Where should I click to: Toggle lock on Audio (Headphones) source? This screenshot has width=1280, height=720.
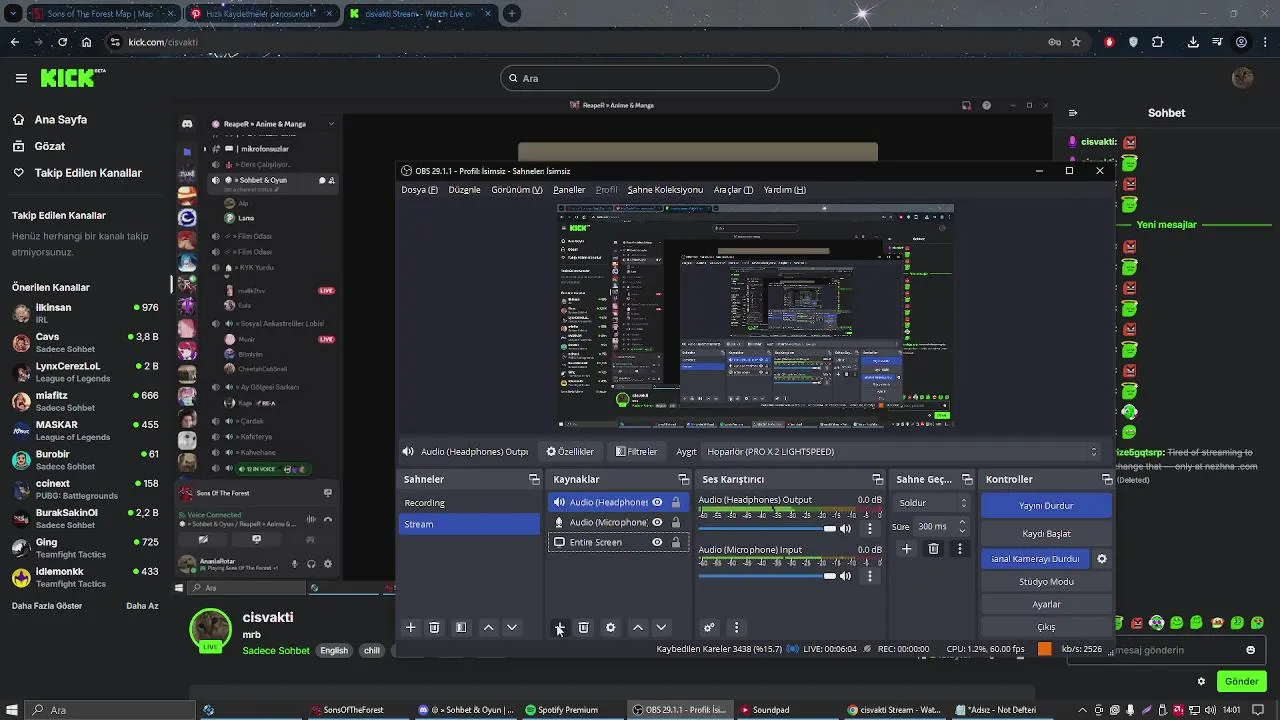[x=676, y=502]
